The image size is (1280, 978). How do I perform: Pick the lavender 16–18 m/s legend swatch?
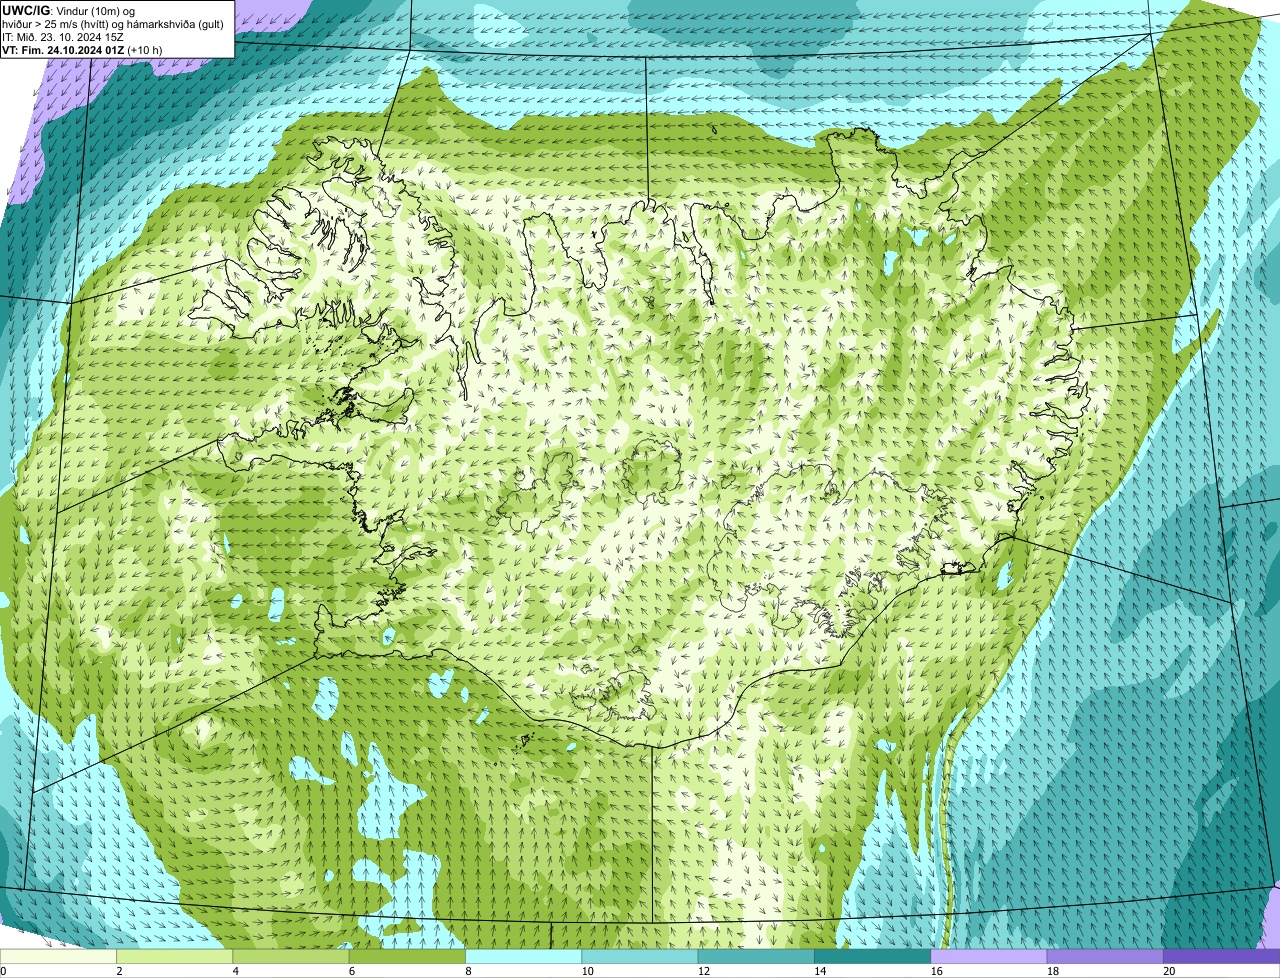[989, 956]
